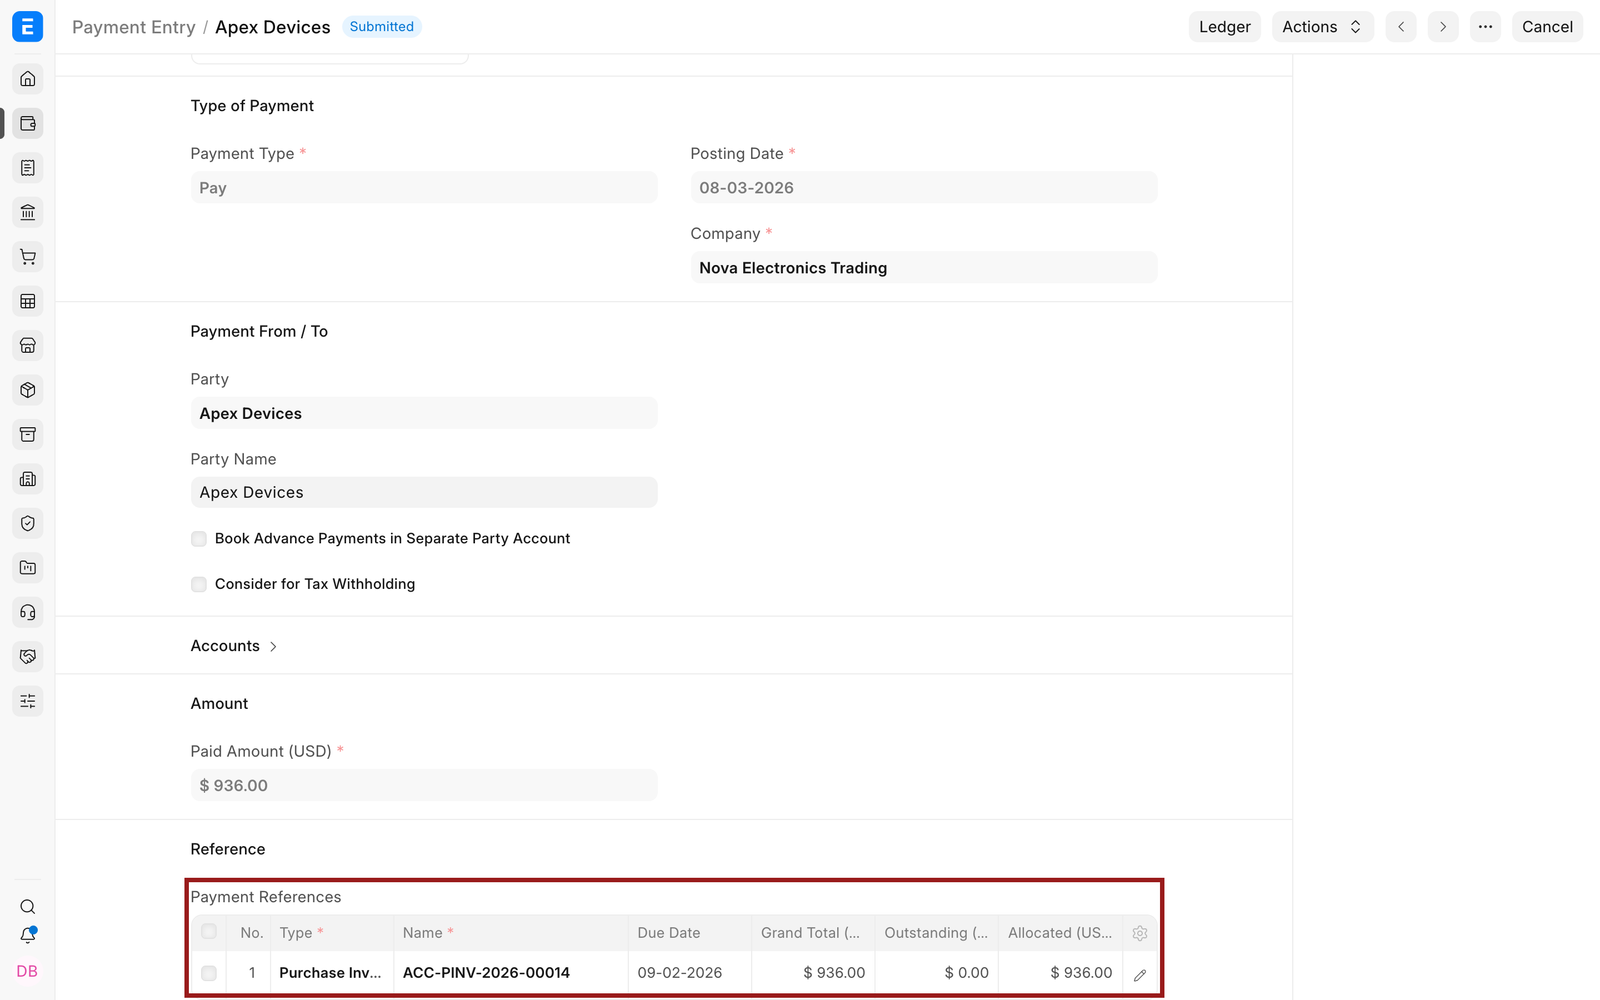Click the Payment Type field showing Pay
Screen dimensions: 1600x1000
pyautogui.click(x=424, y=188)
